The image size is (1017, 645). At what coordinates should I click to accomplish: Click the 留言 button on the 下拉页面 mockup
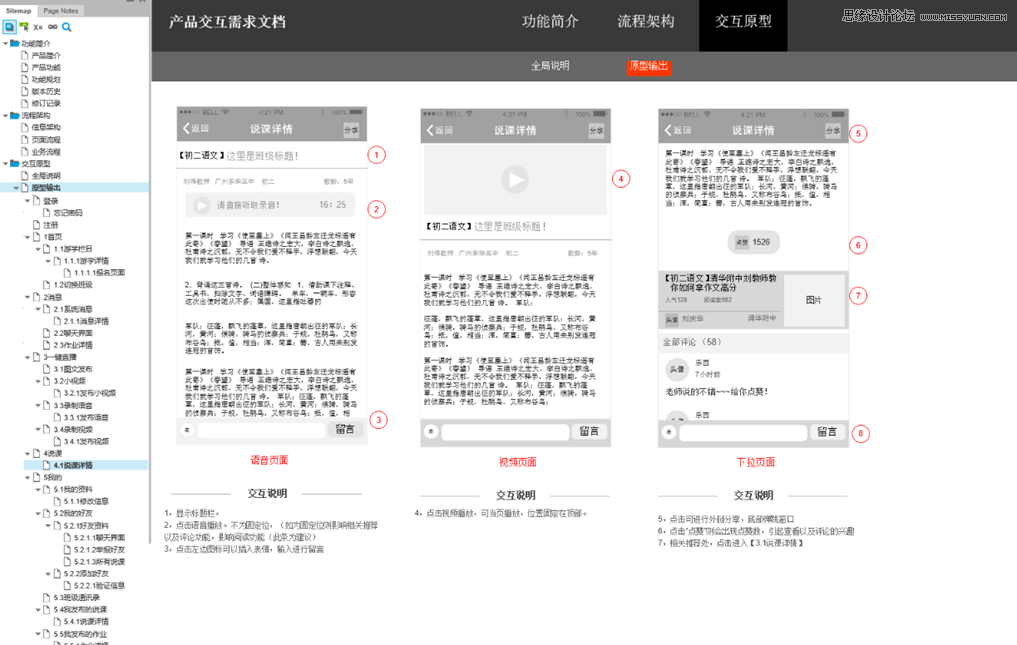[x=827, y=432]
